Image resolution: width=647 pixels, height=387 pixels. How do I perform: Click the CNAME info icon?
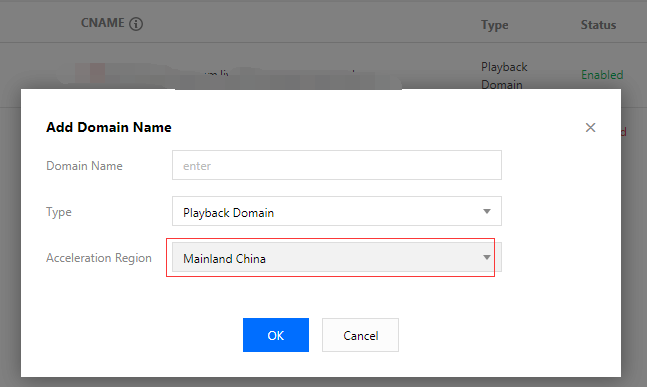[136, 24]
